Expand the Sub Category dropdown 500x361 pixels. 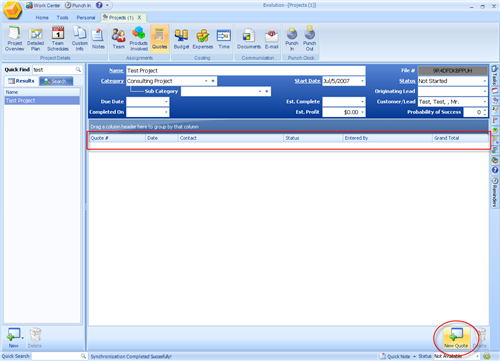pos(260,91)
